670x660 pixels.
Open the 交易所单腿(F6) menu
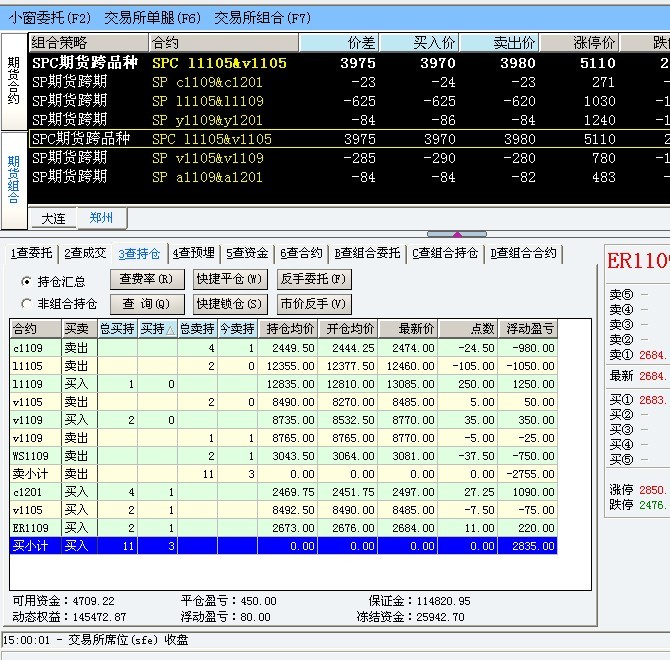153,18
